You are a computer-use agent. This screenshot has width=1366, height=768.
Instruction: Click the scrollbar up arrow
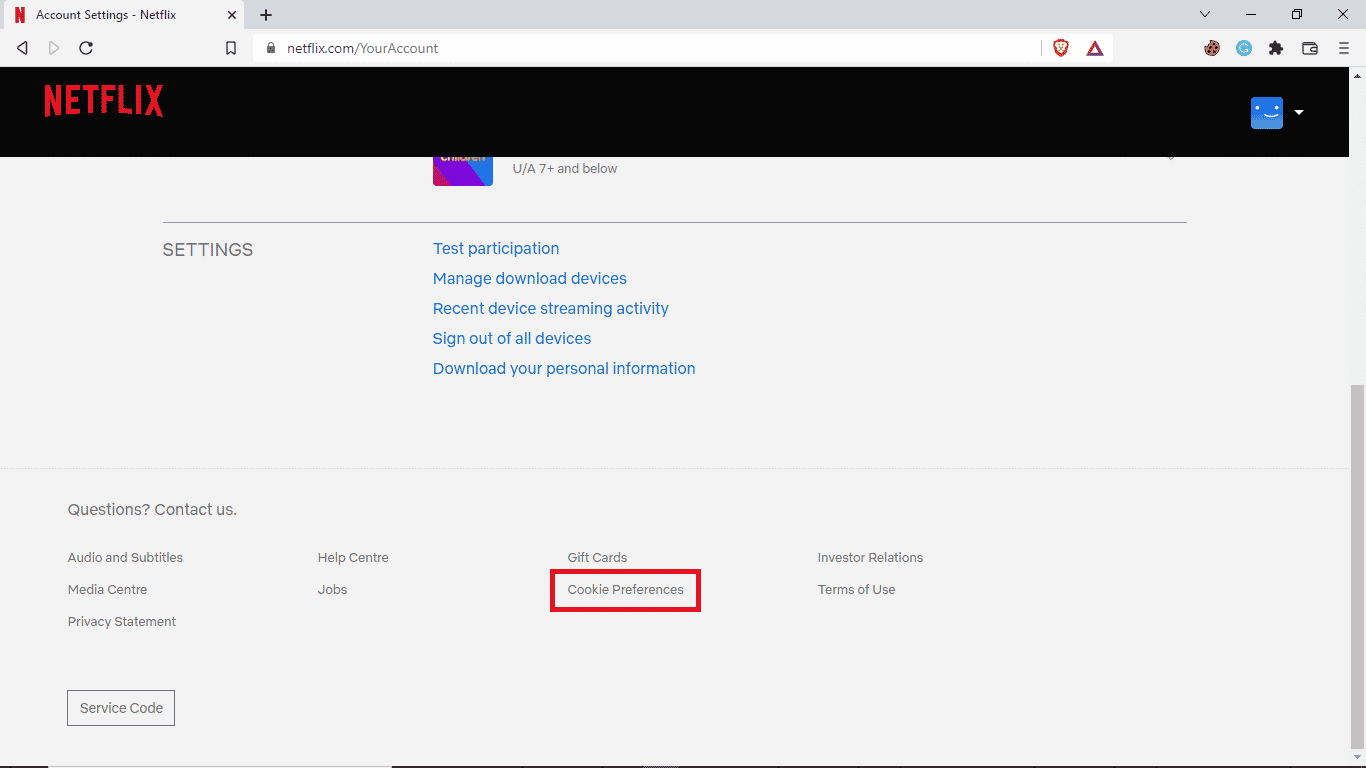[1357, 74]
